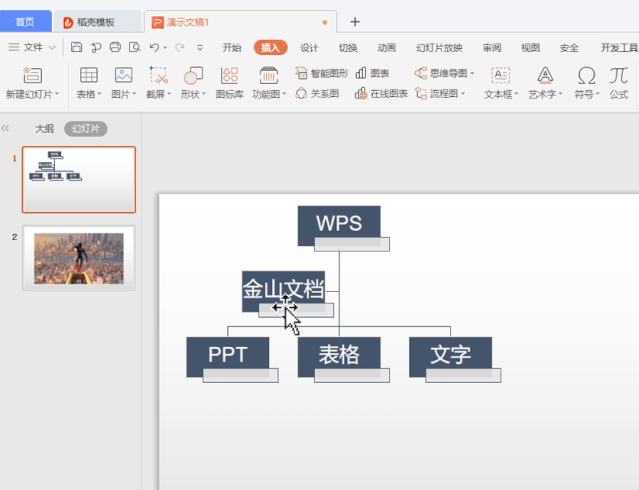The width and height of the screenshot is (639, 490).
Task: Expand the 思维导图 dropdown arrow
Action: (472, 73)
